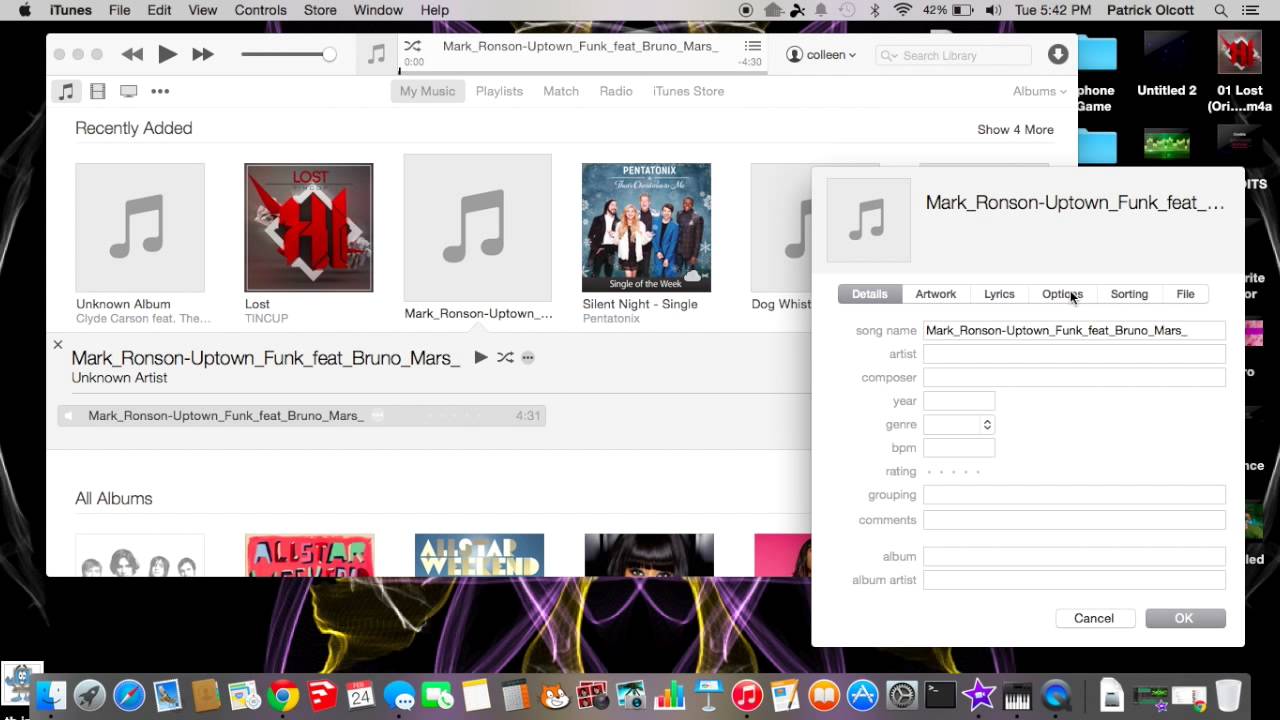Image resolution: width=1280 pixels, height=720 pixels.
Task: Click the composer input field
Action: pos(1074,377)
